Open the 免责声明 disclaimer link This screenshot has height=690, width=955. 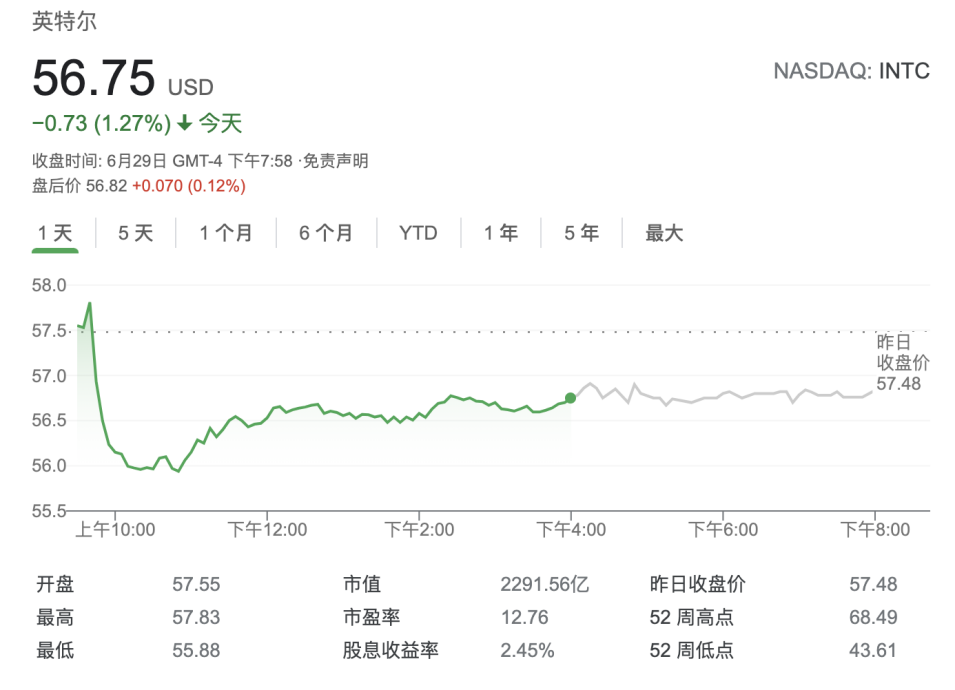point(336,161)
